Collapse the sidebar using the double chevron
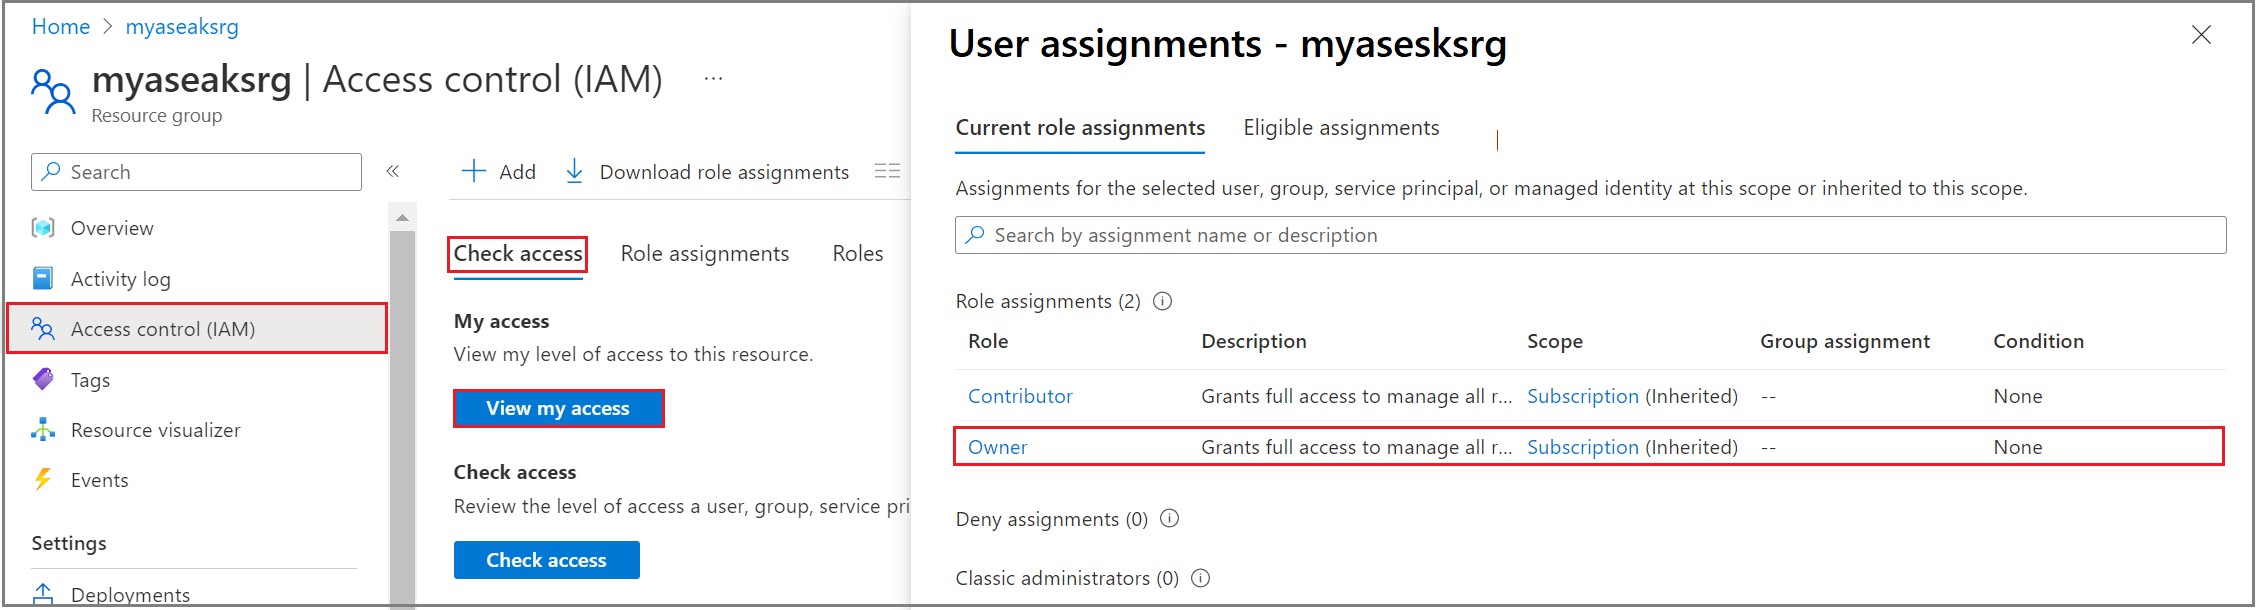This screenshot has height=610, width=2256. (394, 171)
